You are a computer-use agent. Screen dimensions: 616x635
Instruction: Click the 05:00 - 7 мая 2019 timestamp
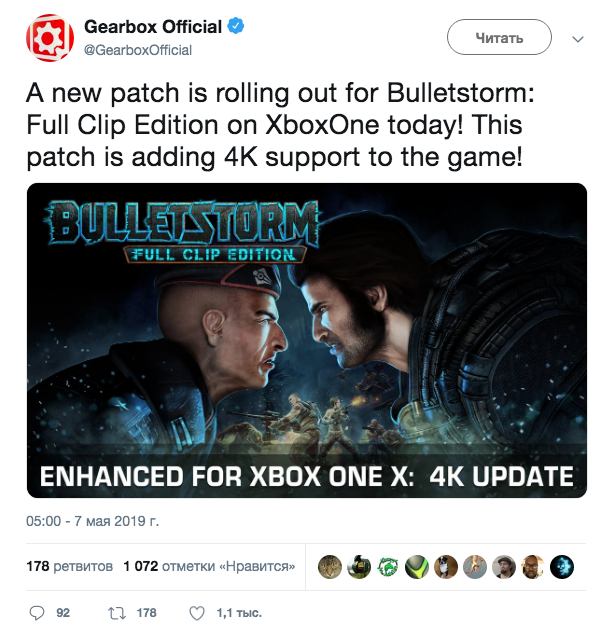(92, 521)
